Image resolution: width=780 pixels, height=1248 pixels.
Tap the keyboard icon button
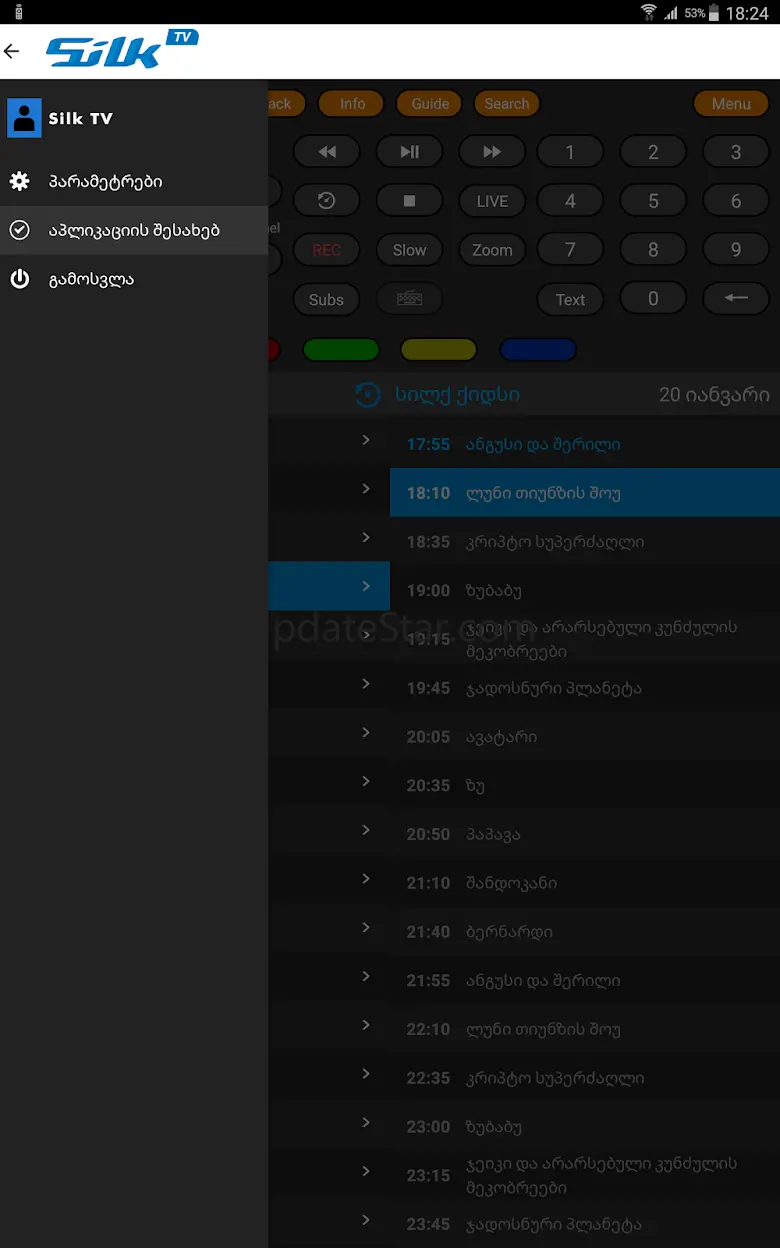[x=409, y=299]
